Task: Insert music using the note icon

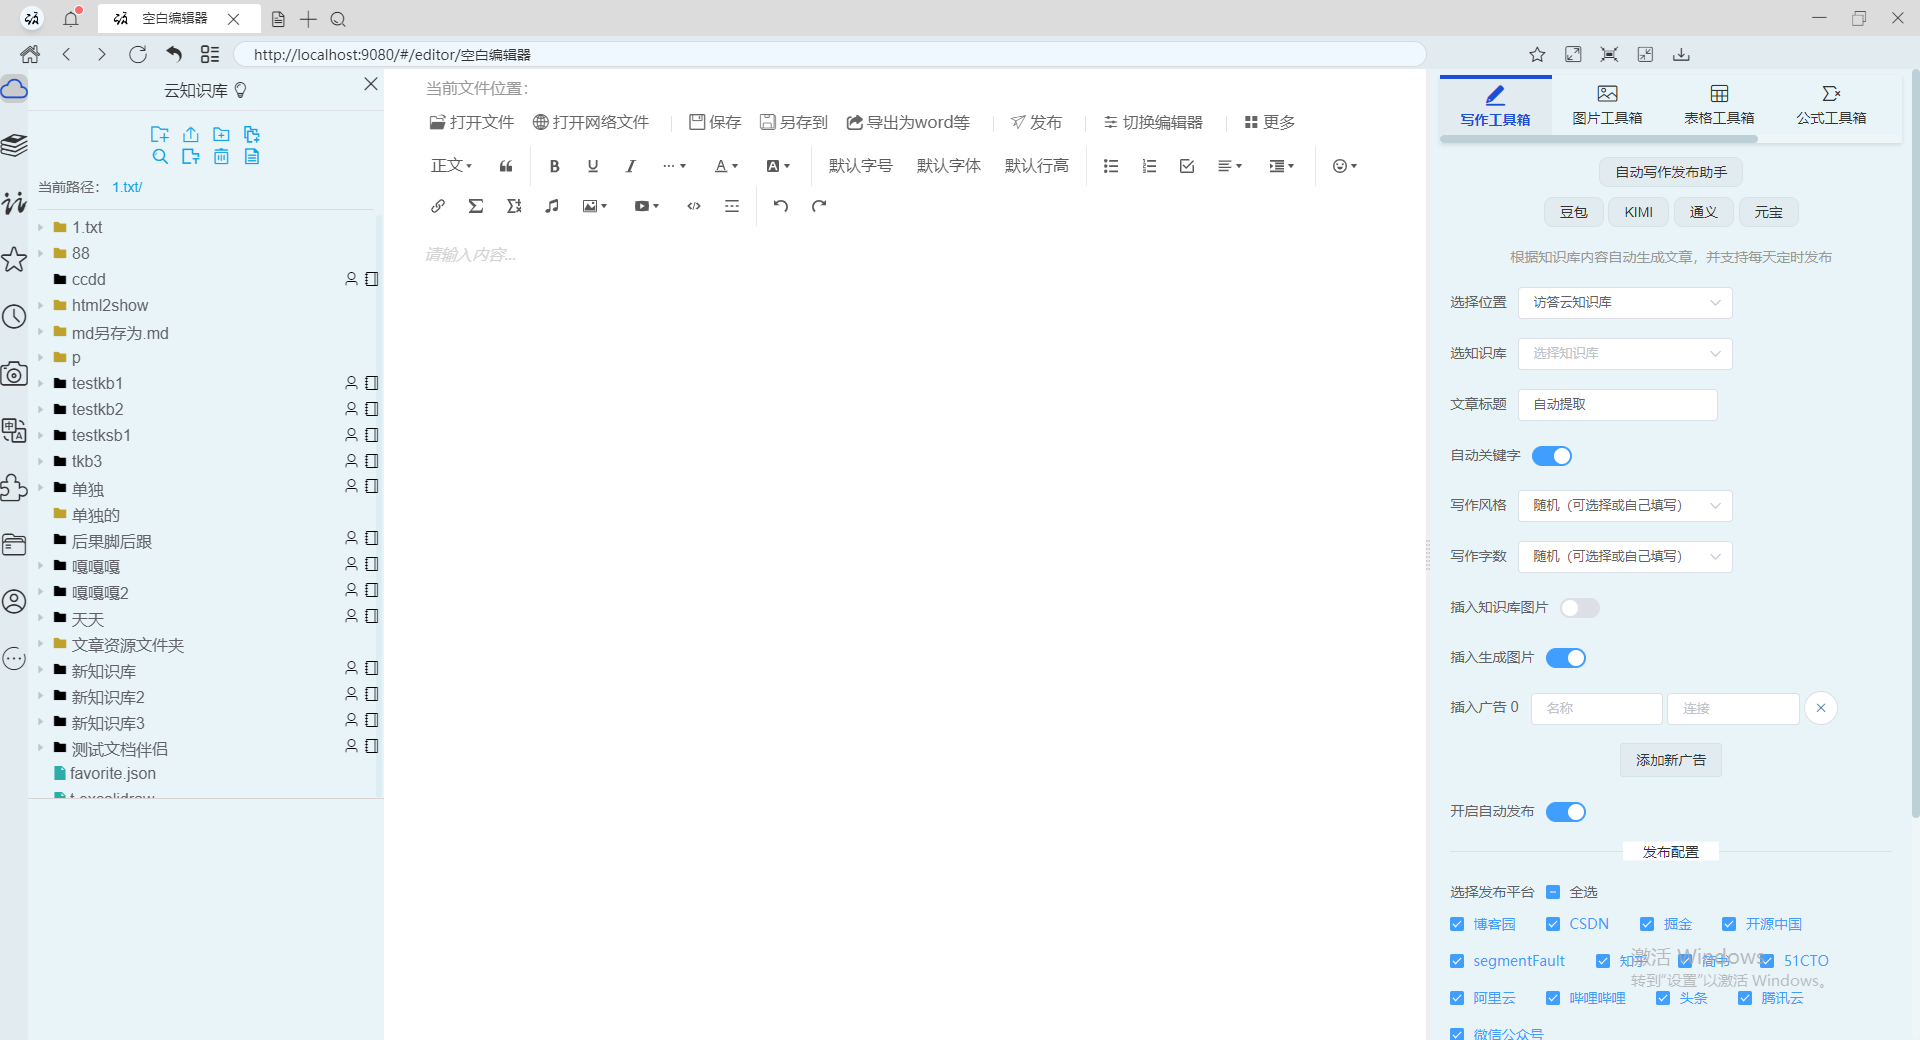Action: point(551,206)
